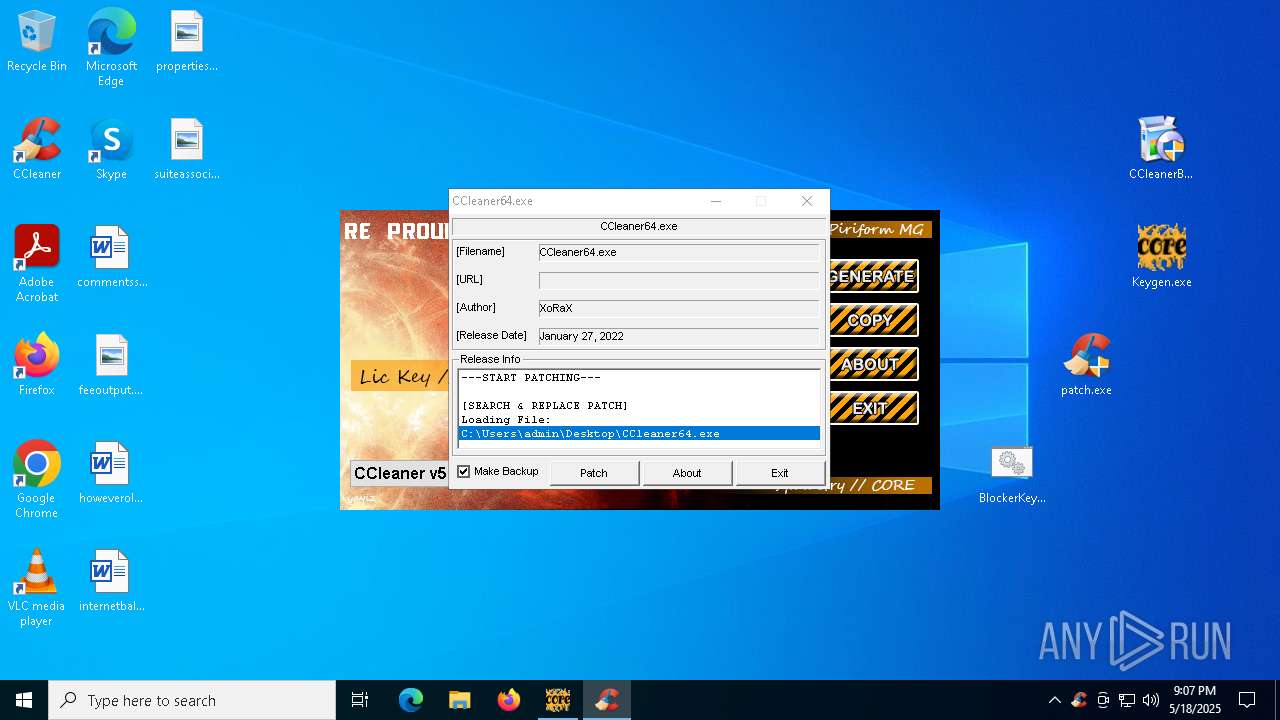Select the Microsoft Edge desktop shortcut
This screenshot has width=1280, height=720.
pyautogui.click(x=111, y=48)
